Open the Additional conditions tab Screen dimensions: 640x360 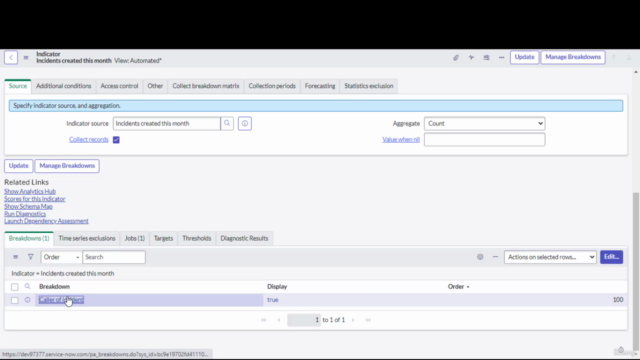pos(64,86)
